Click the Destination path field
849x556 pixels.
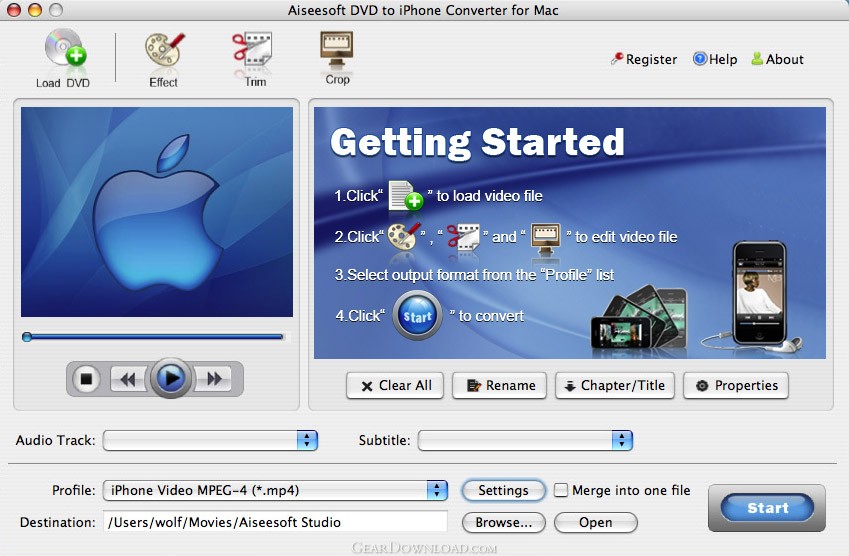pos(275,522)
